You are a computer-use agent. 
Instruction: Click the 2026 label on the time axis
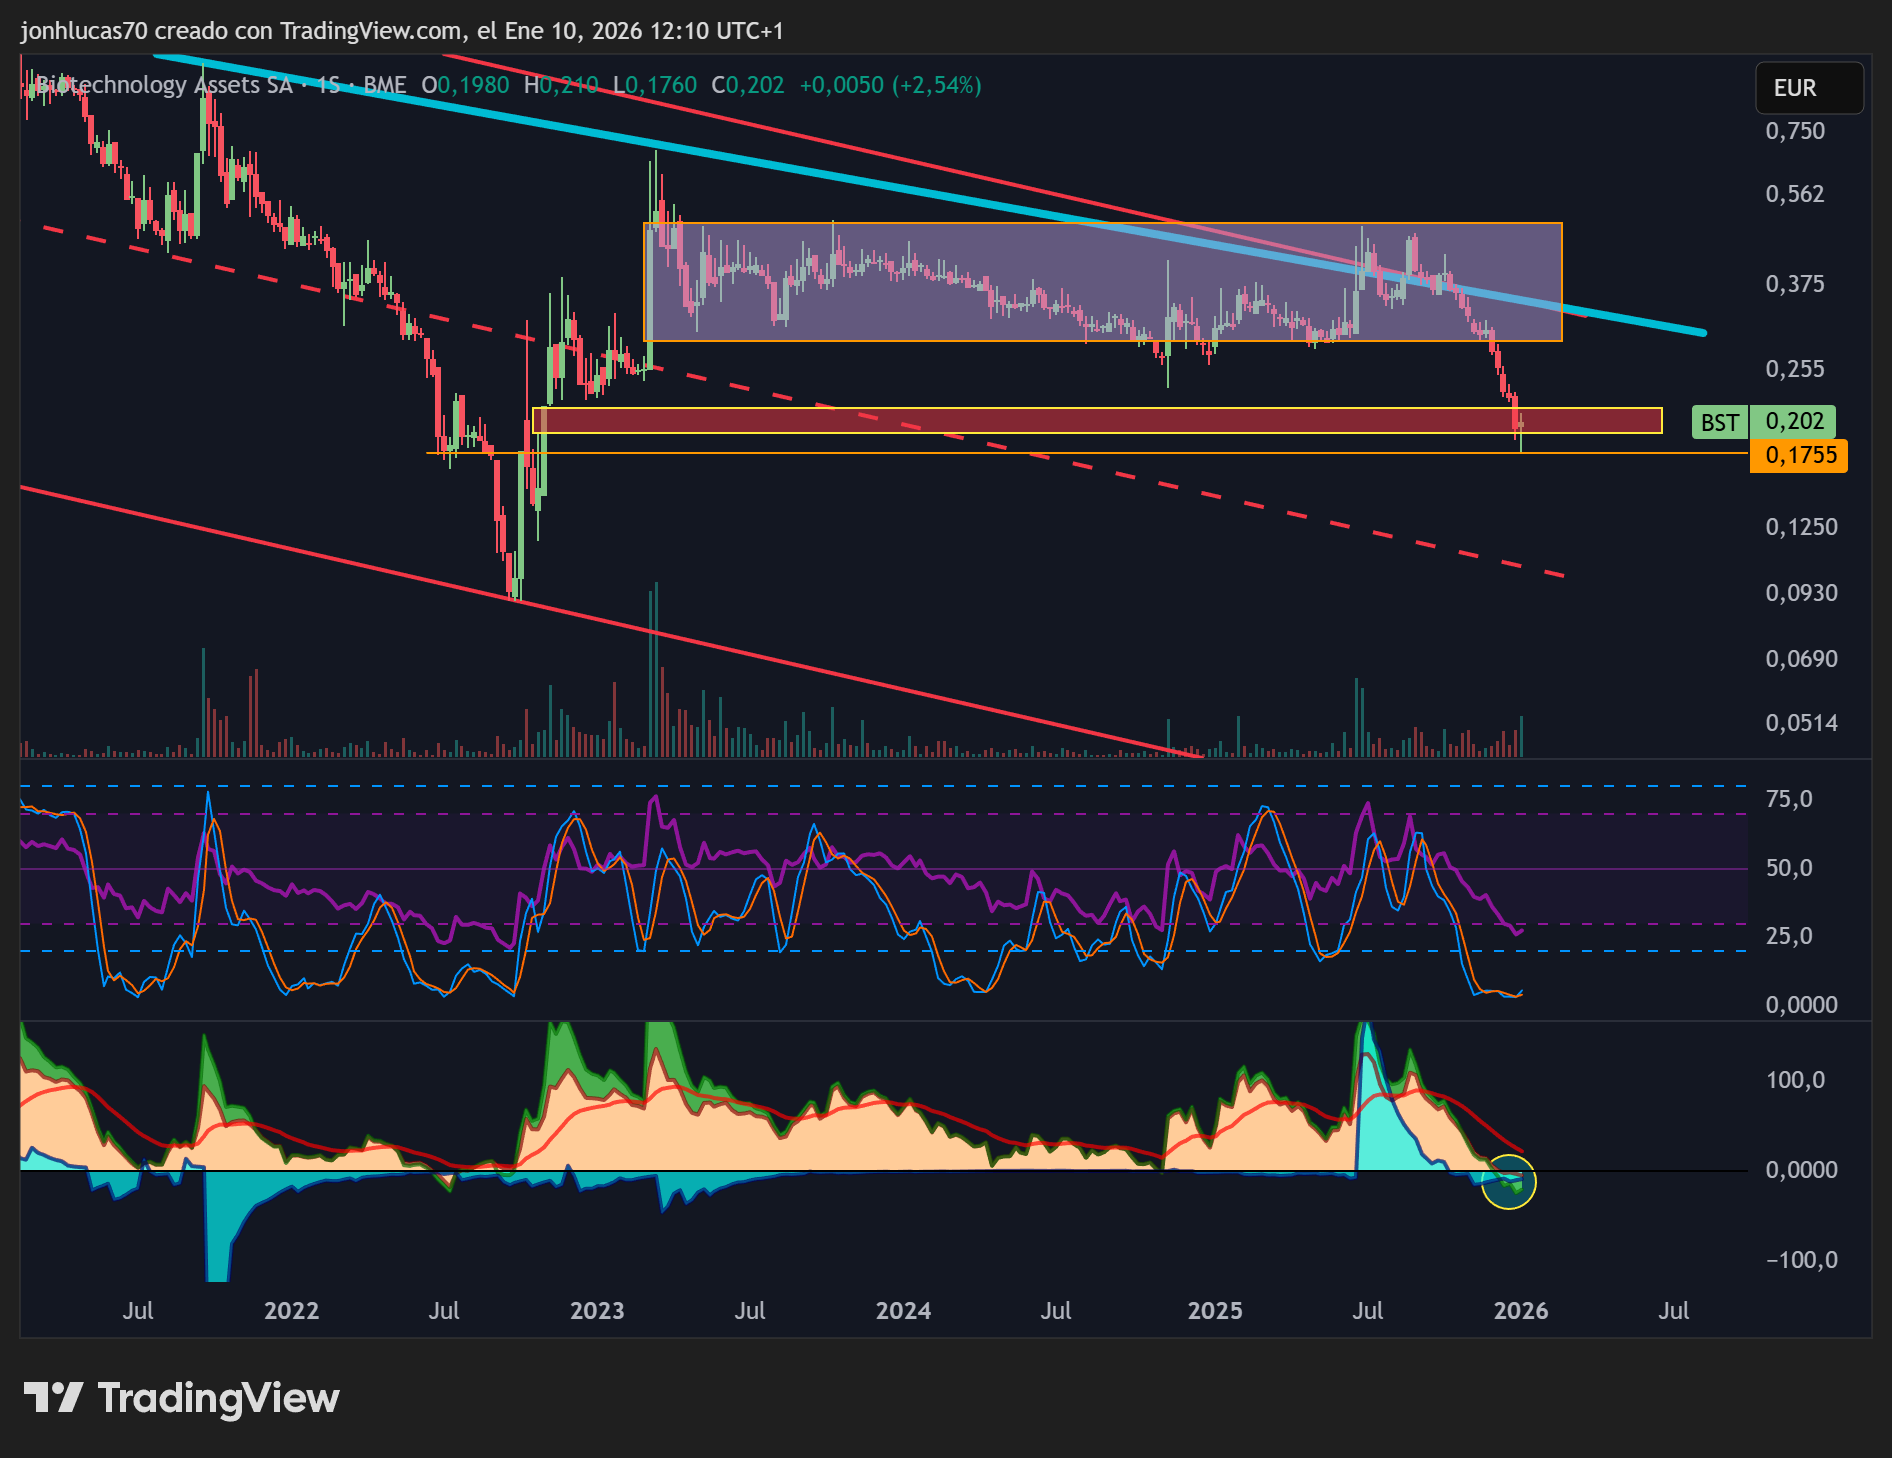(1520, 1311)
